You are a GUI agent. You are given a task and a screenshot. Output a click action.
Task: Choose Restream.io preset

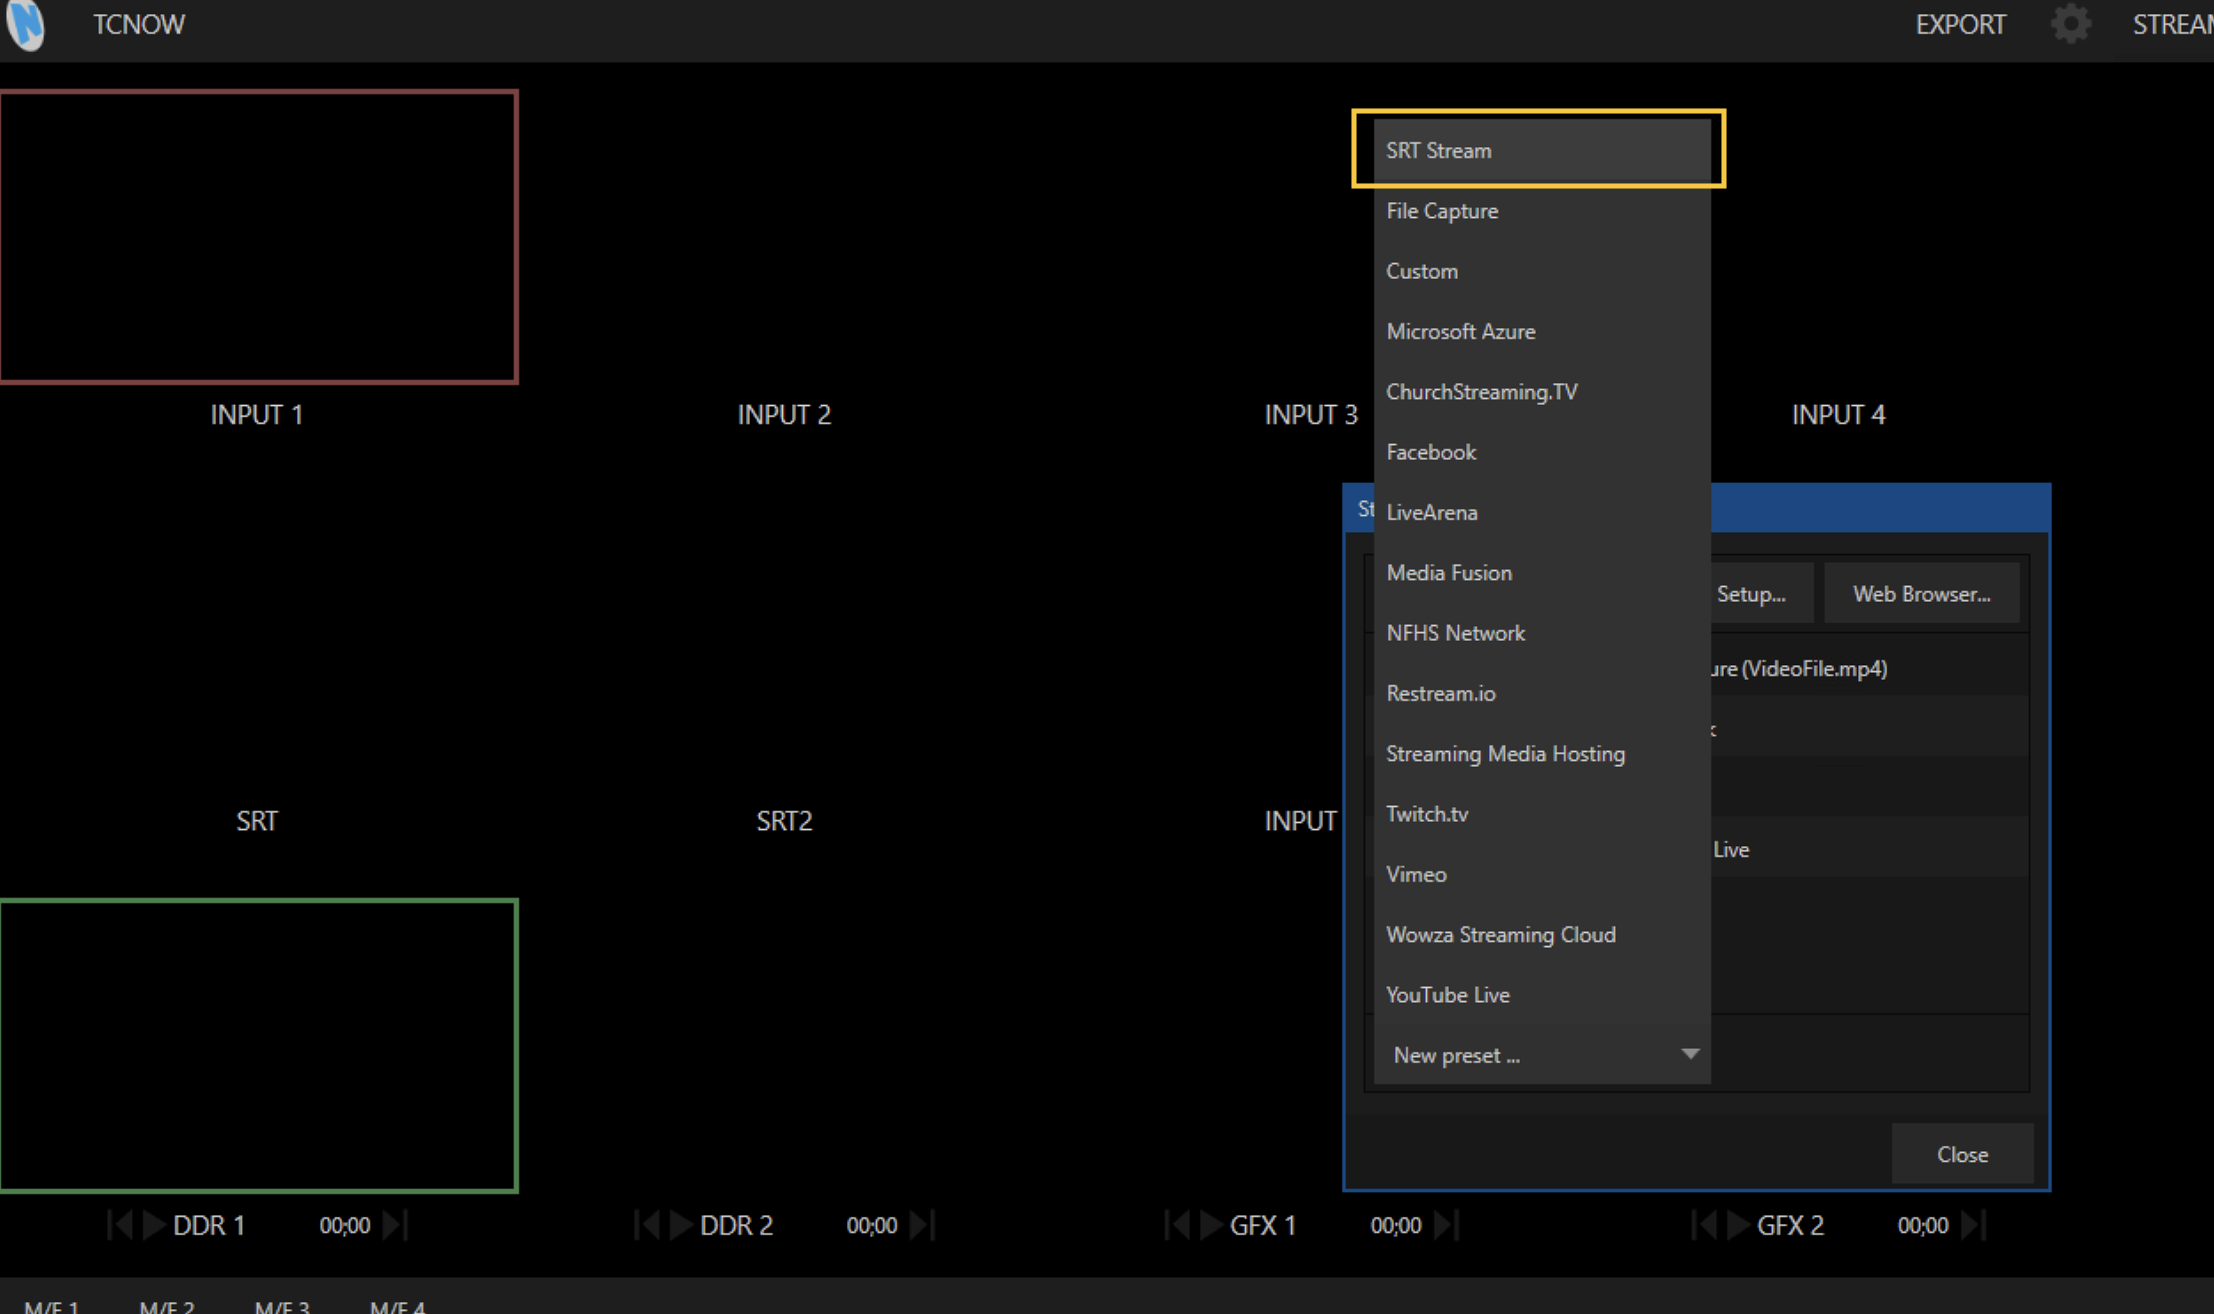(x=1542, y=693)
